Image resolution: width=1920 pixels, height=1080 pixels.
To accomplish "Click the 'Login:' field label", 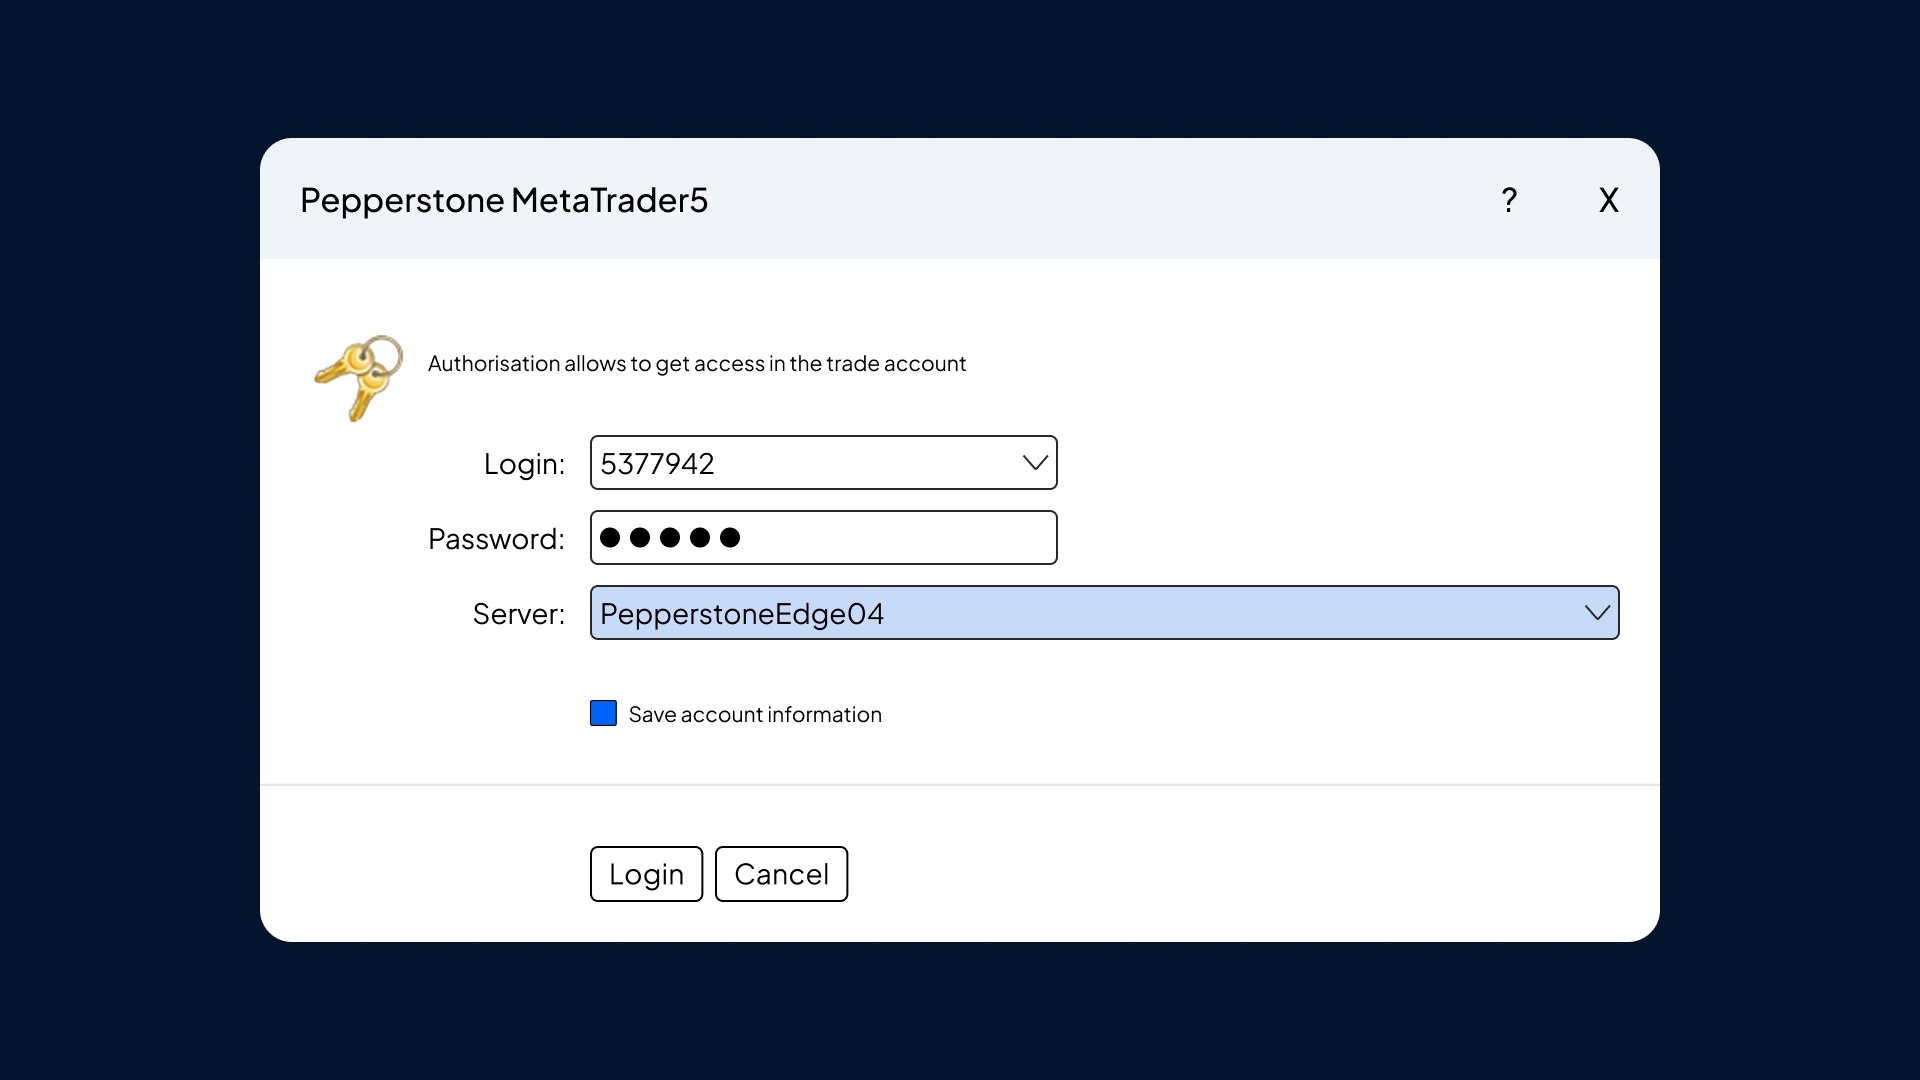I will [x=524, y=464].
